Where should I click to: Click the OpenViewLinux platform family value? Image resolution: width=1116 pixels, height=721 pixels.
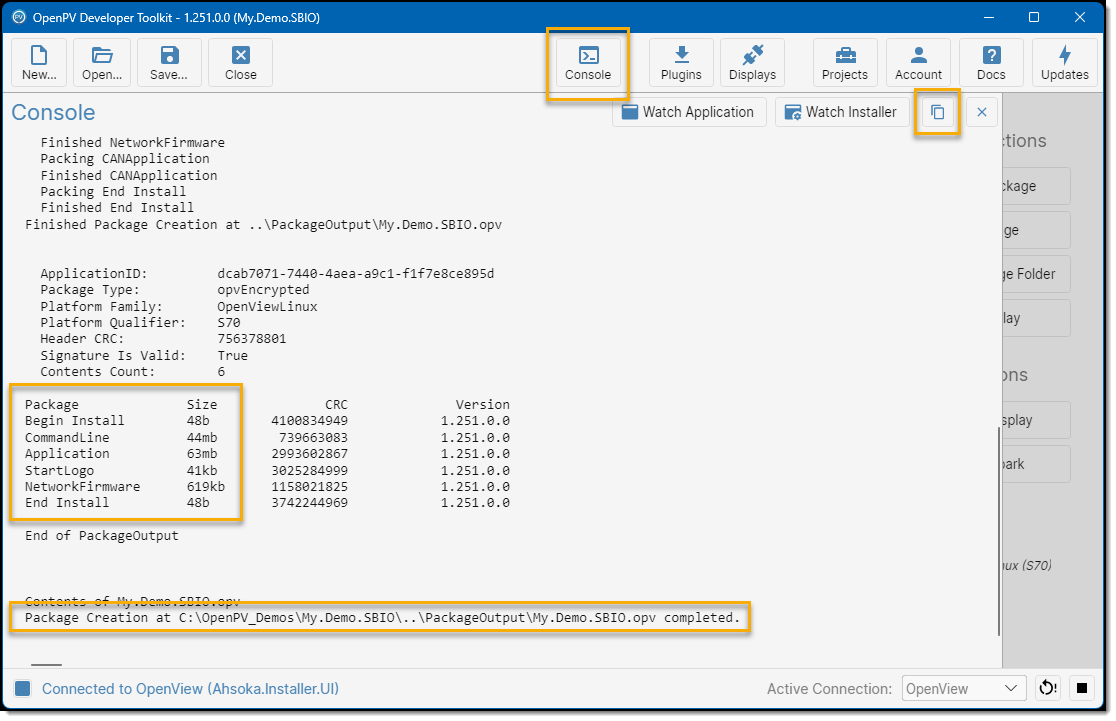pos(268,307)
